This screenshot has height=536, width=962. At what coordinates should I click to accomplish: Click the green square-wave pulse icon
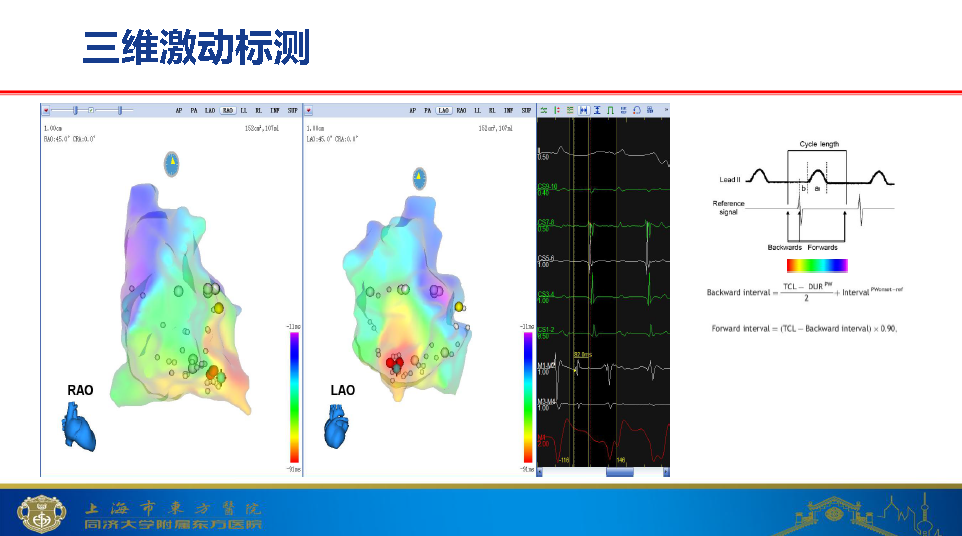click(610, 109)
